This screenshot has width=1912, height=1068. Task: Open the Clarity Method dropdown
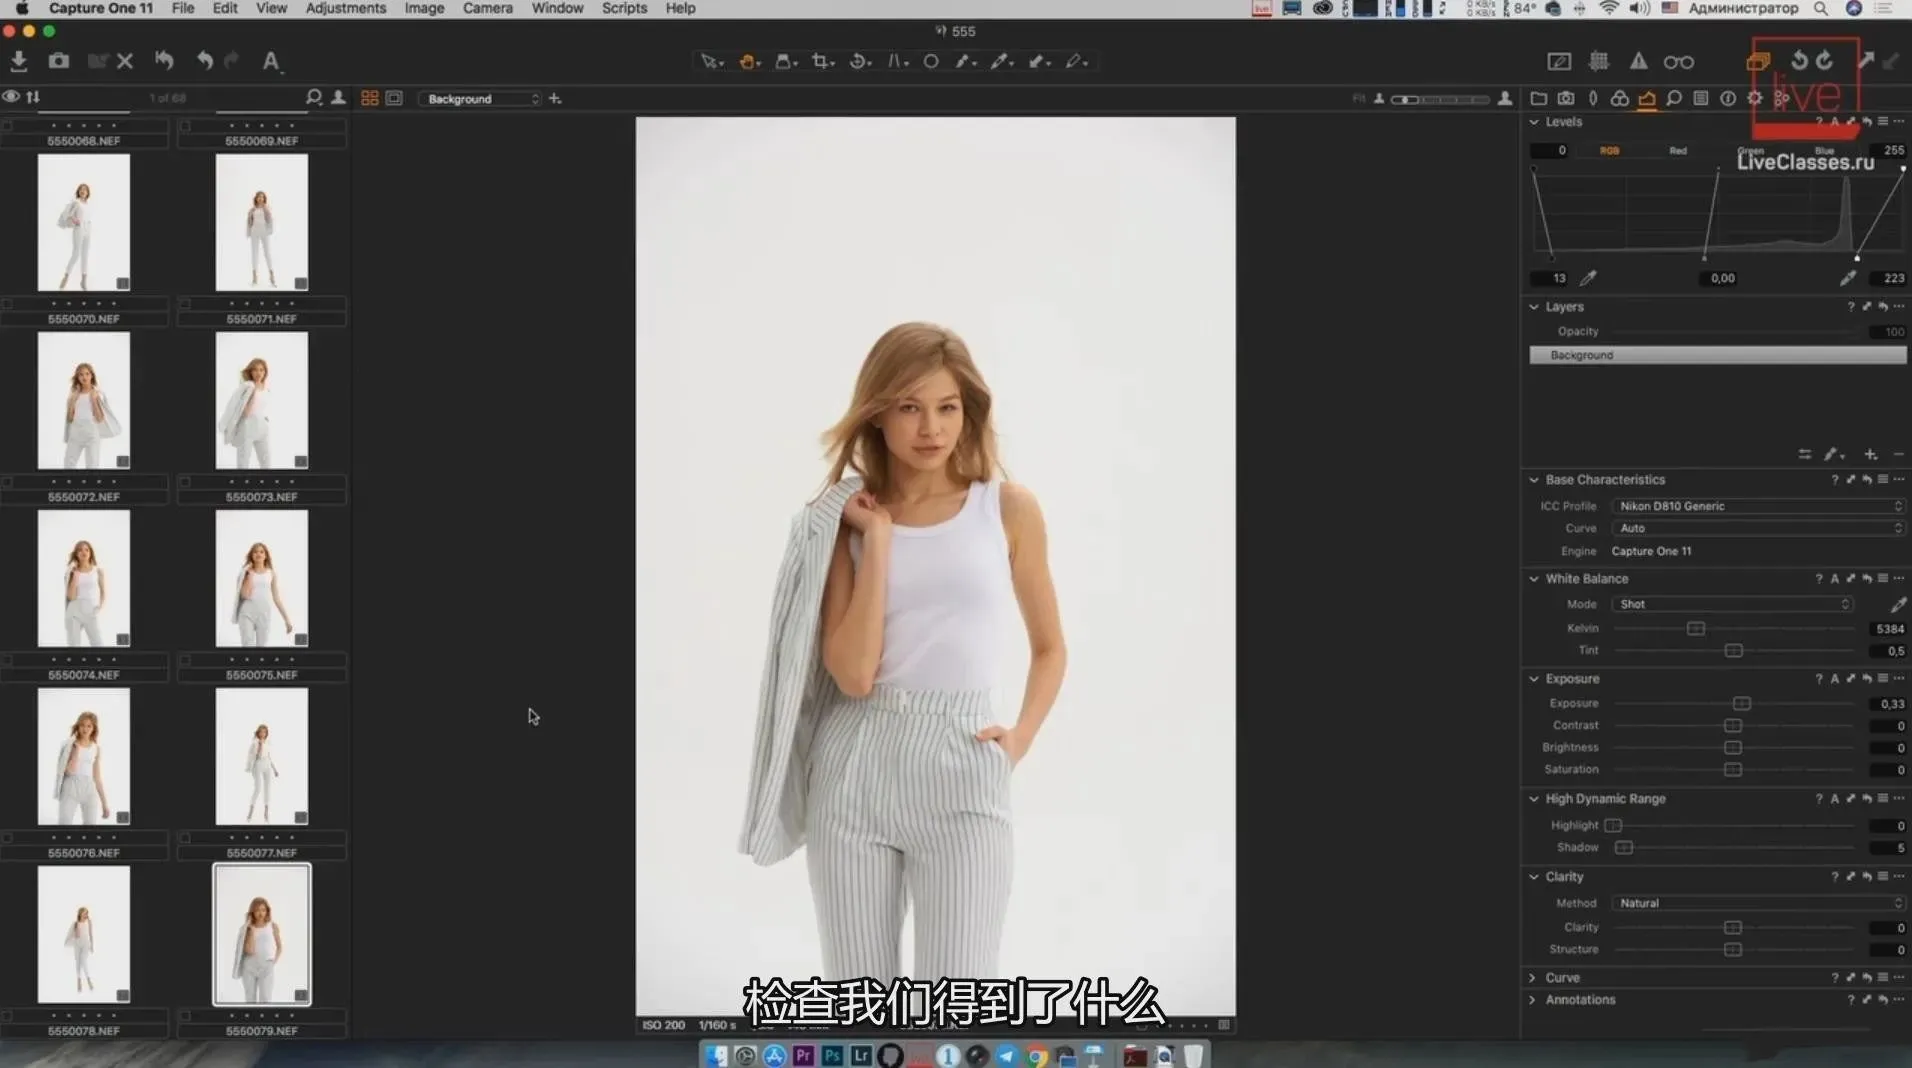(x=1758, y=903)
